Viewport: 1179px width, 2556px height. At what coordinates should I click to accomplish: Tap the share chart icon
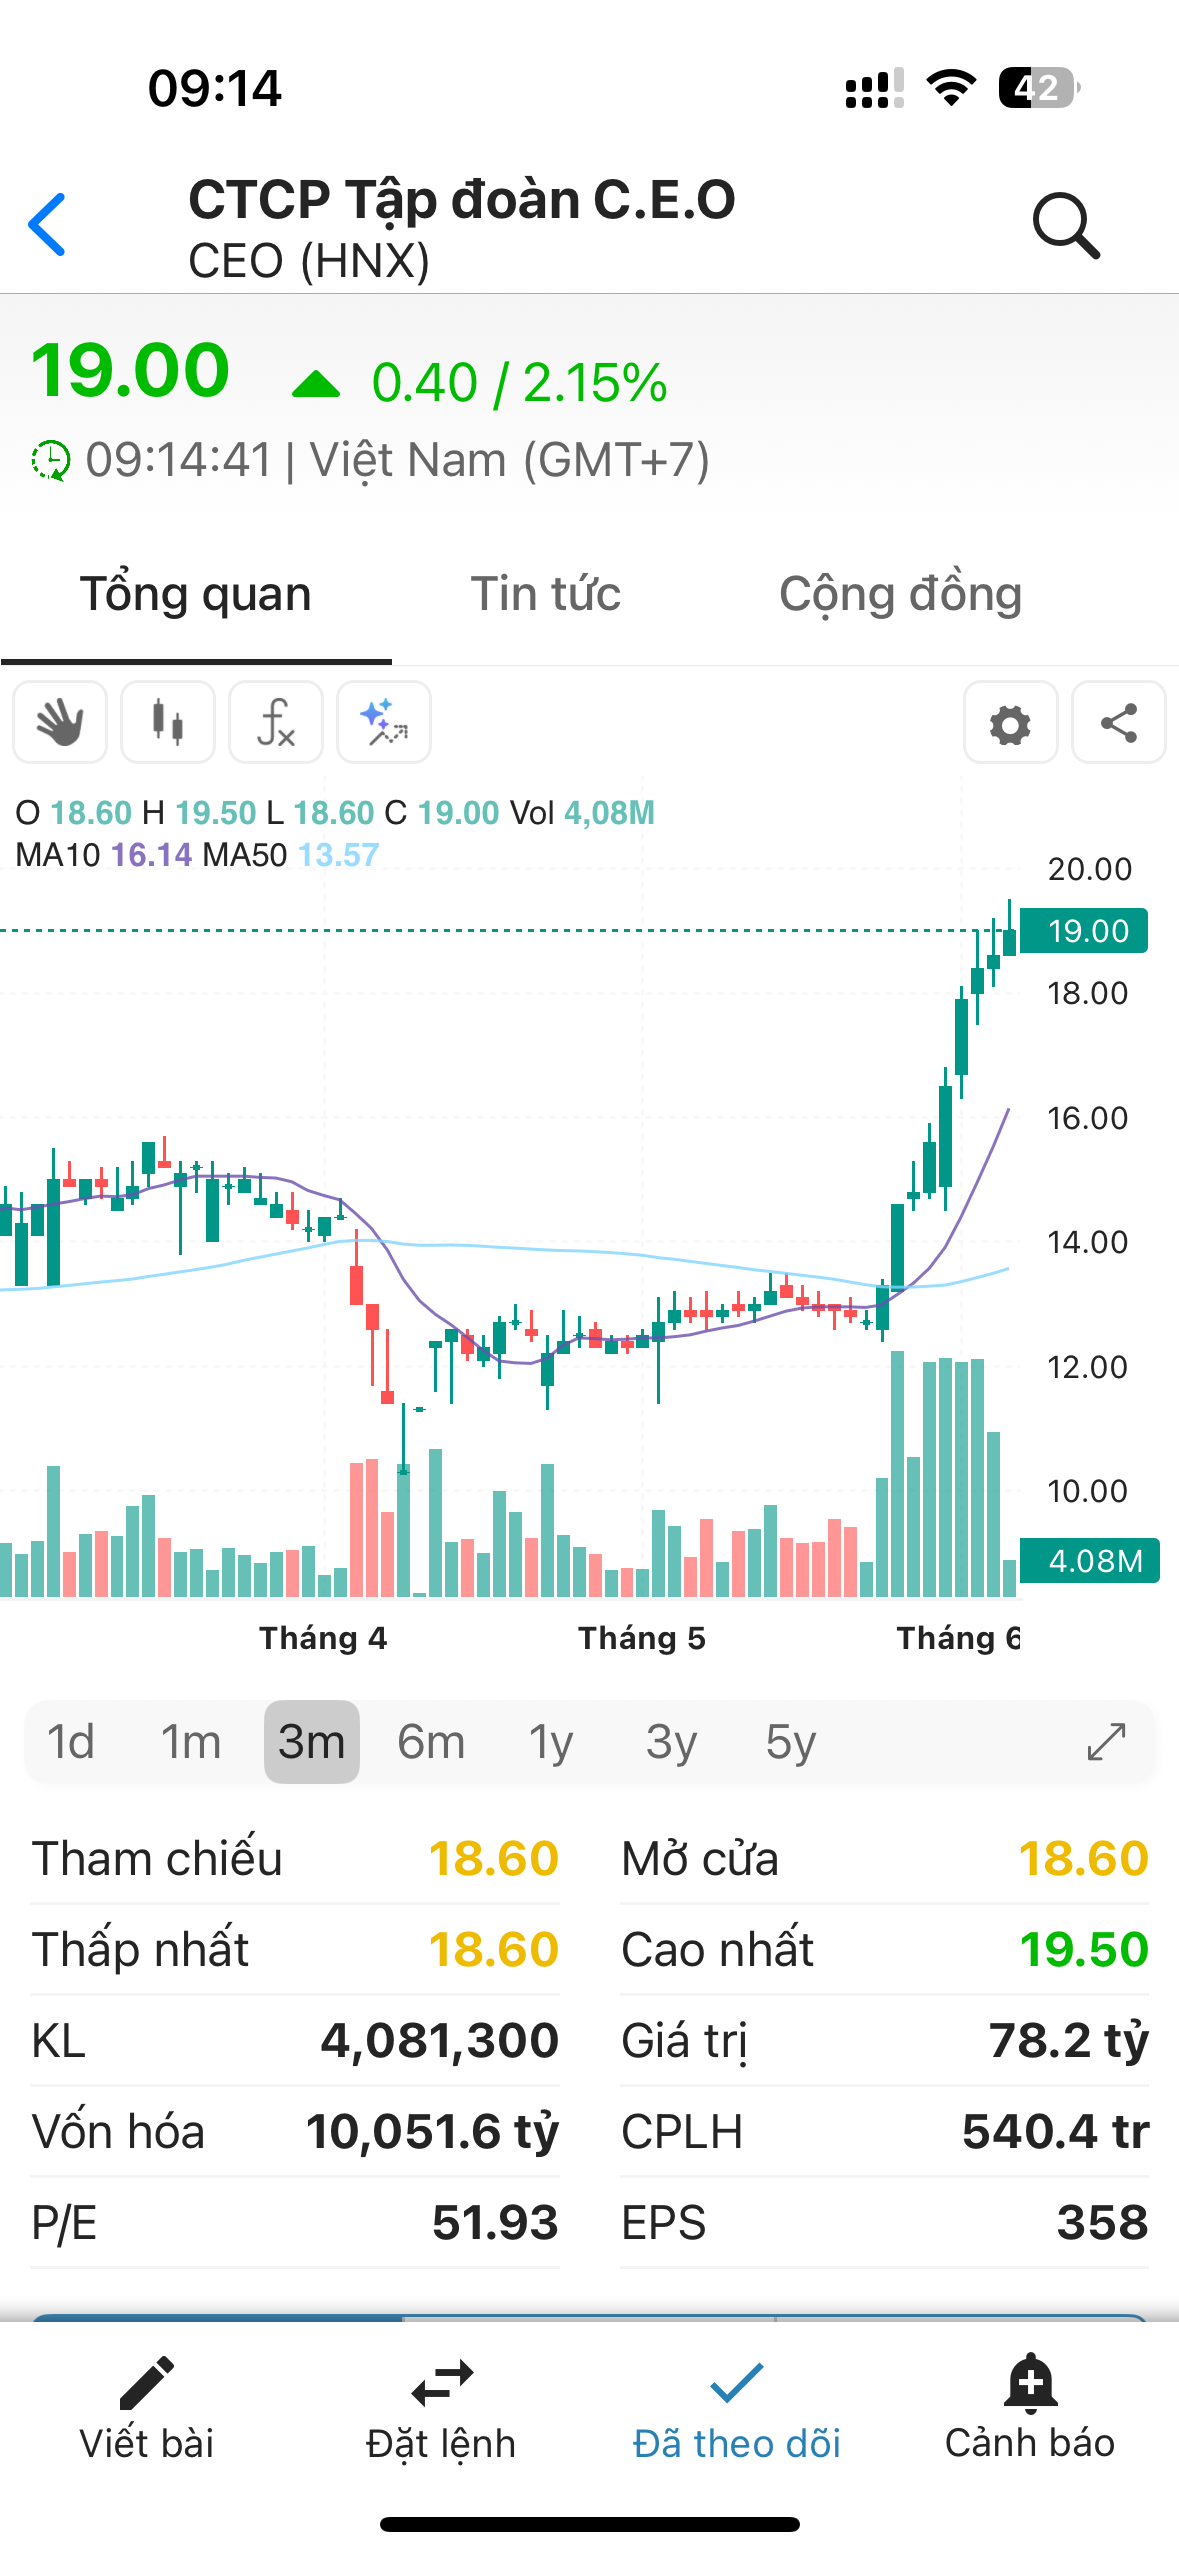[x=1118, y=723]
